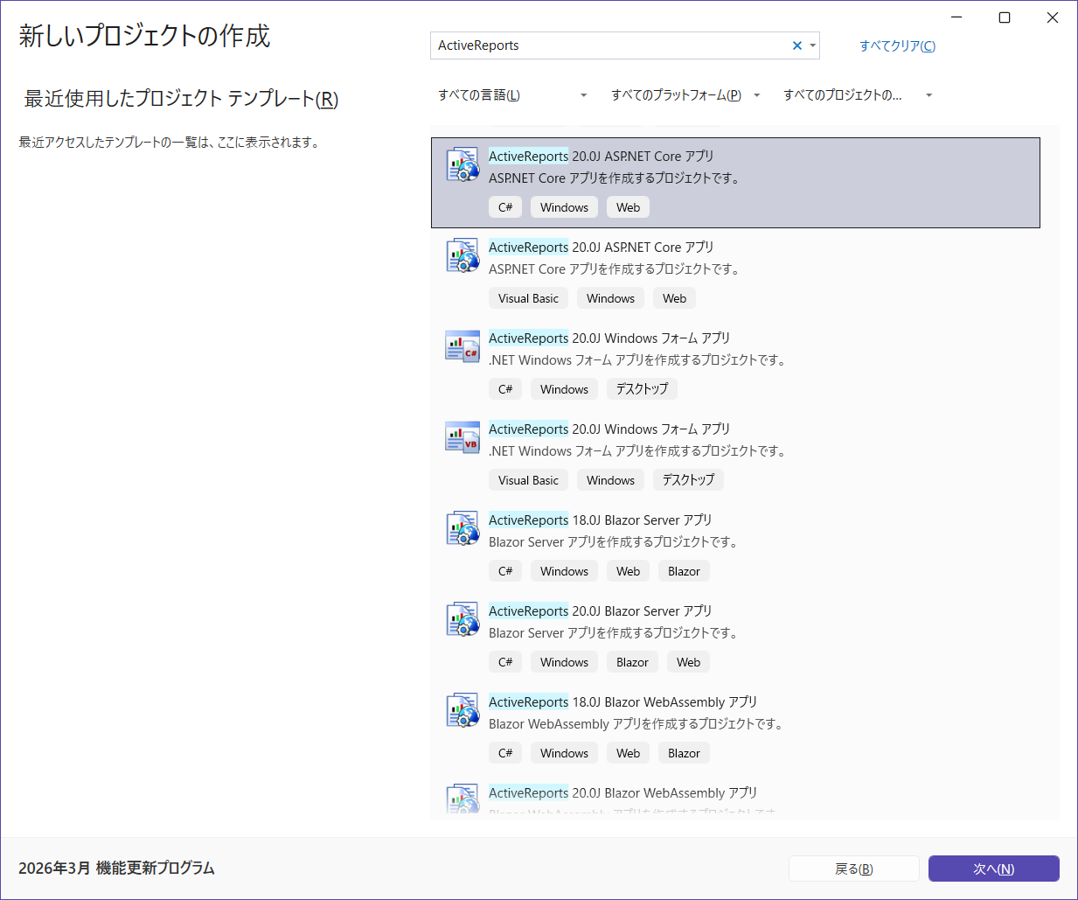Select ActiveReports 20.0J Windows フォーム Visual Basic title

(x=609, y=428)
